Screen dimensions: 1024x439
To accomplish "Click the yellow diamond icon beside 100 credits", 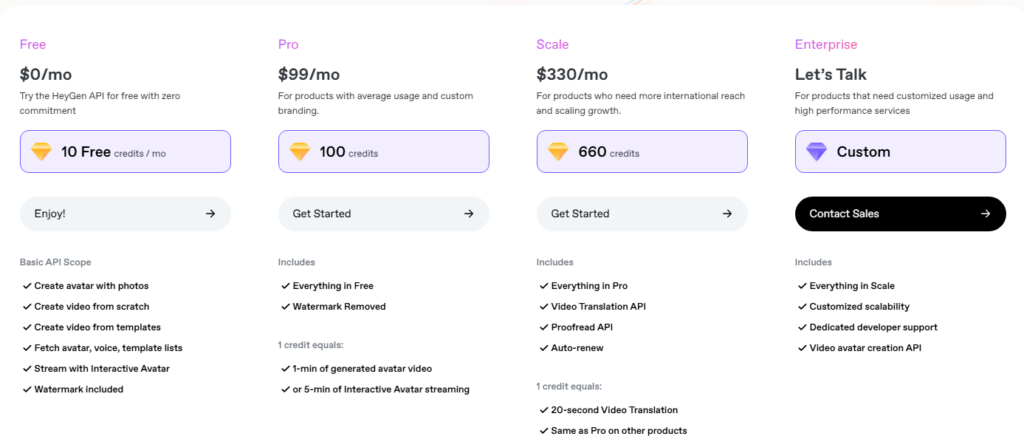I will pyautogui.click(x=300, y=152).
